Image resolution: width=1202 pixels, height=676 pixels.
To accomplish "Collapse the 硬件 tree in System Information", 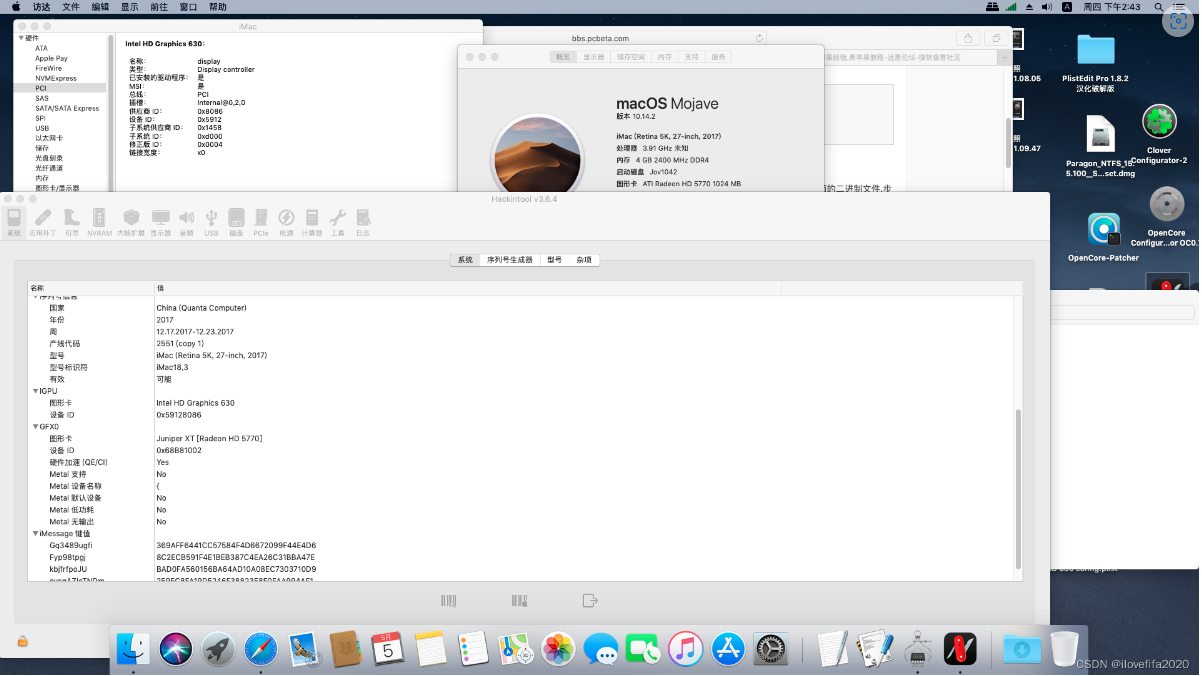I will [21, 38].
